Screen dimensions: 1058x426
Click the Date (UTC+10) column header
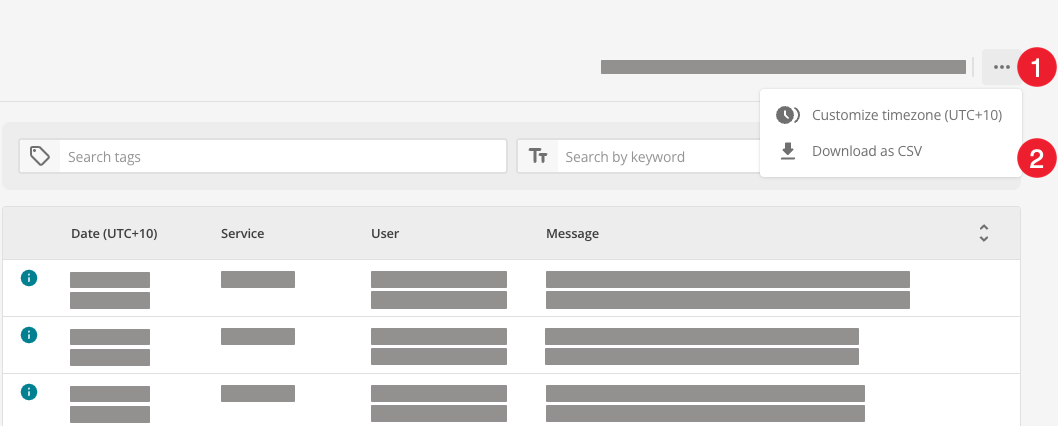(114, 234)
